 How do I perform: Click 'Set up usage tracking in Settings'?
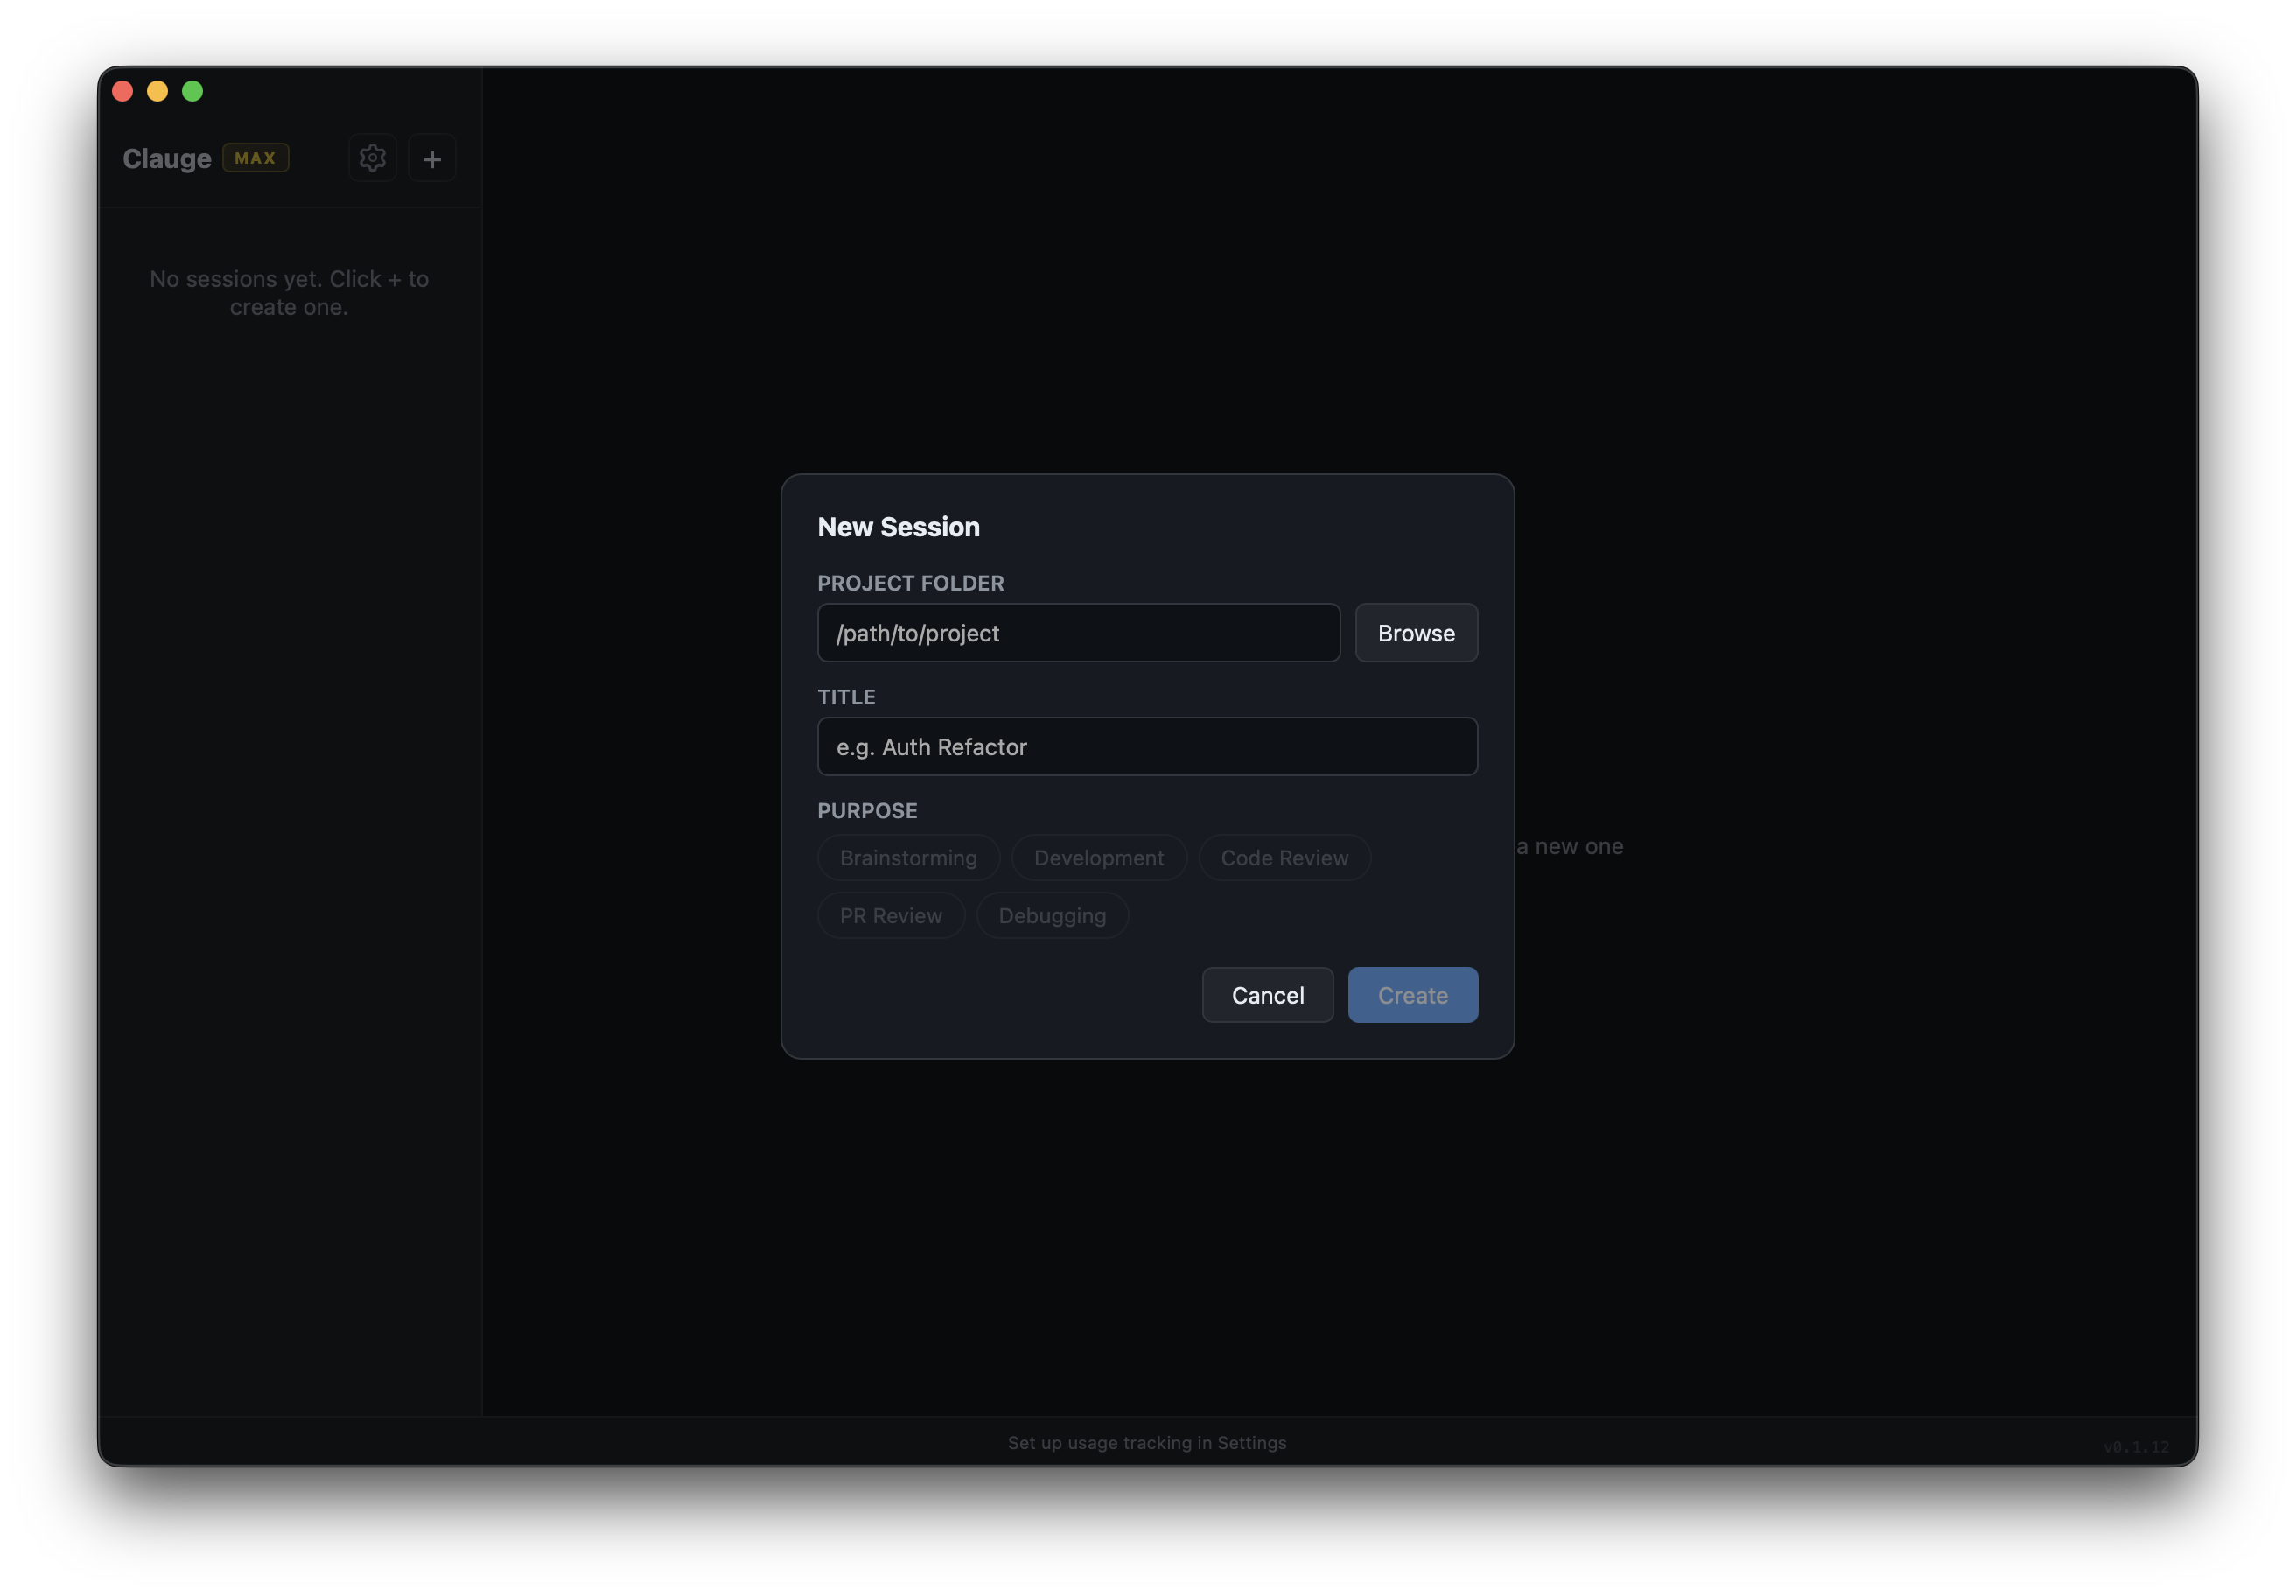pos(1147,1442)
